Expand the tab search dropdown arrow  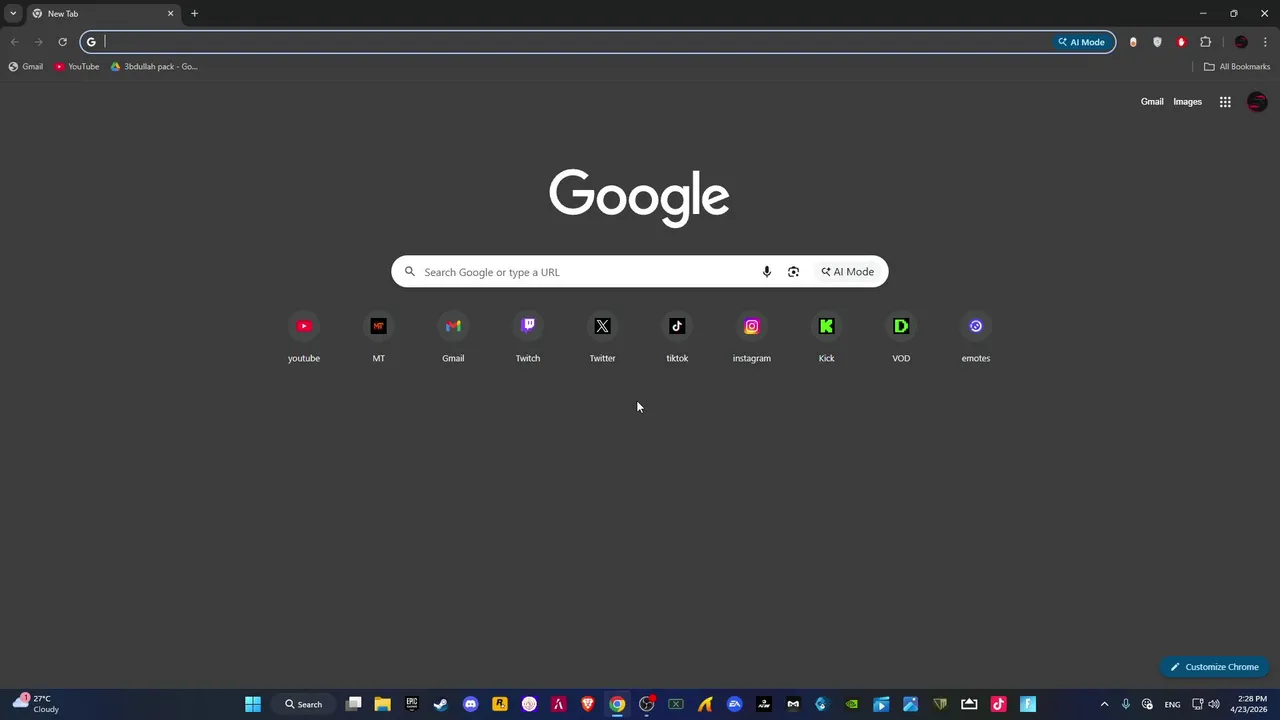coord(13,13)
